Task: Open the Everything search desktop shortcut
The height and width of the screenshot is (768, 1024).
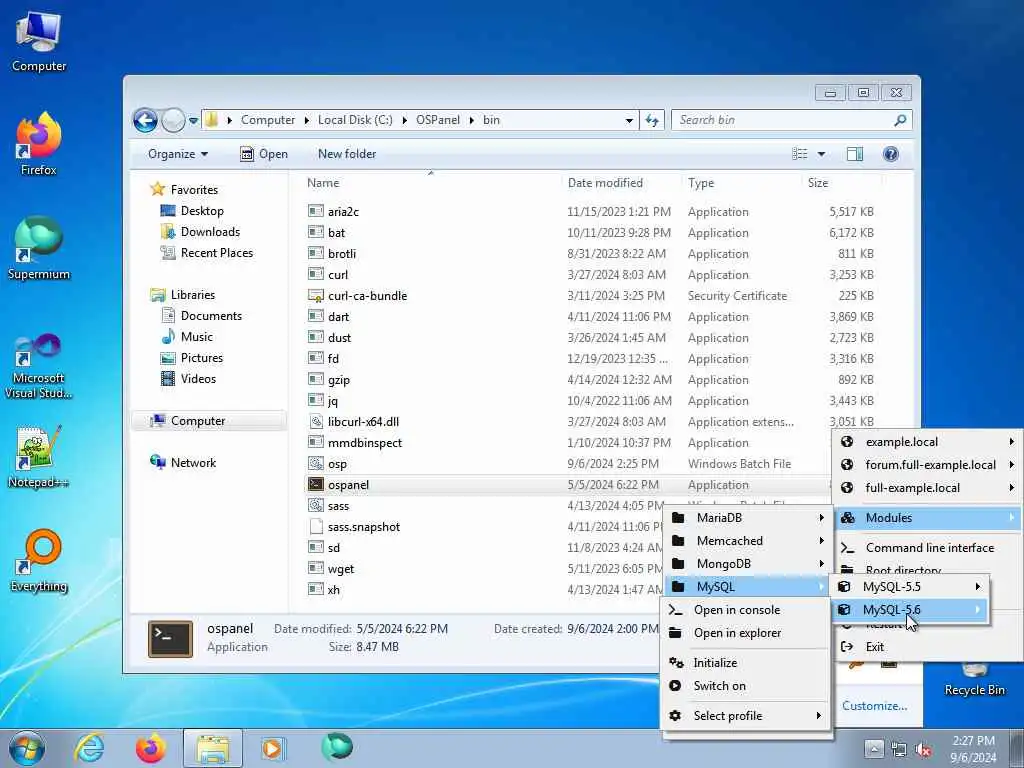Action: tap(39, 560)
